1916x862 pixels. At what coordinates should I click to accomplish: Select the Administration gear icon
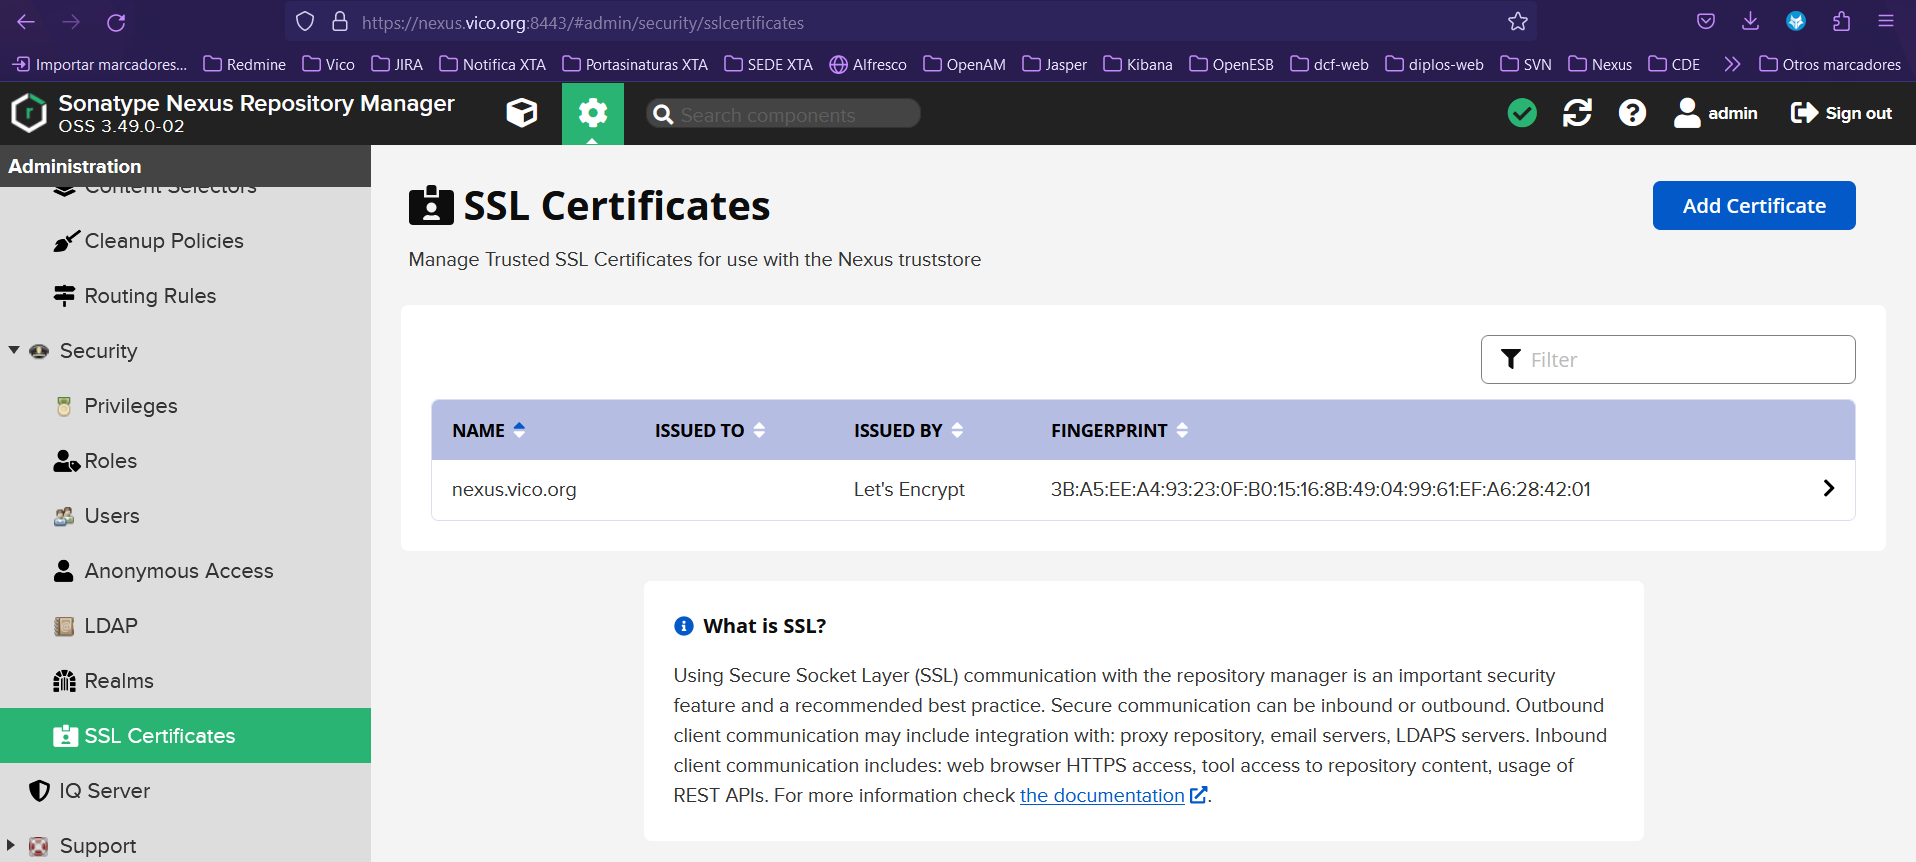coord(593,113)
